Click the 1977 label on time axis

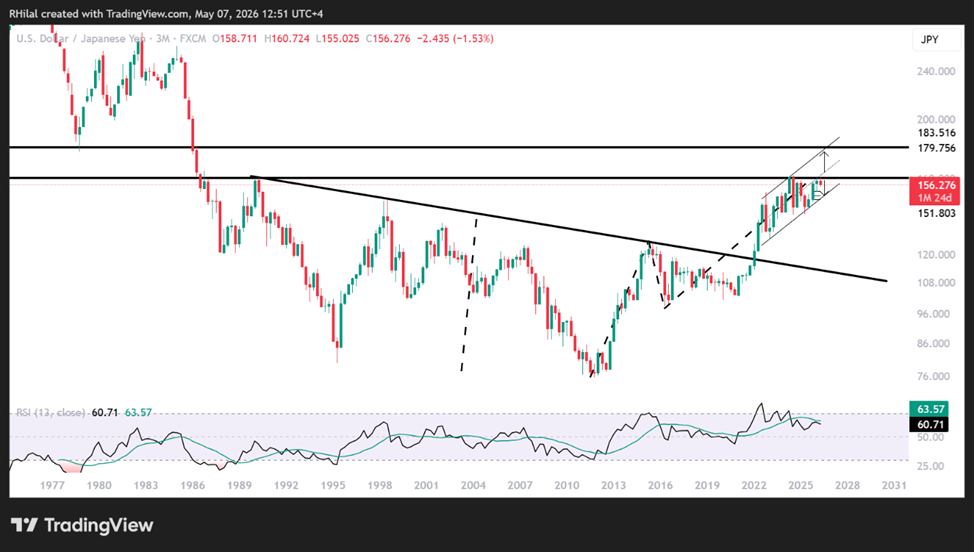tap(52, 485)
